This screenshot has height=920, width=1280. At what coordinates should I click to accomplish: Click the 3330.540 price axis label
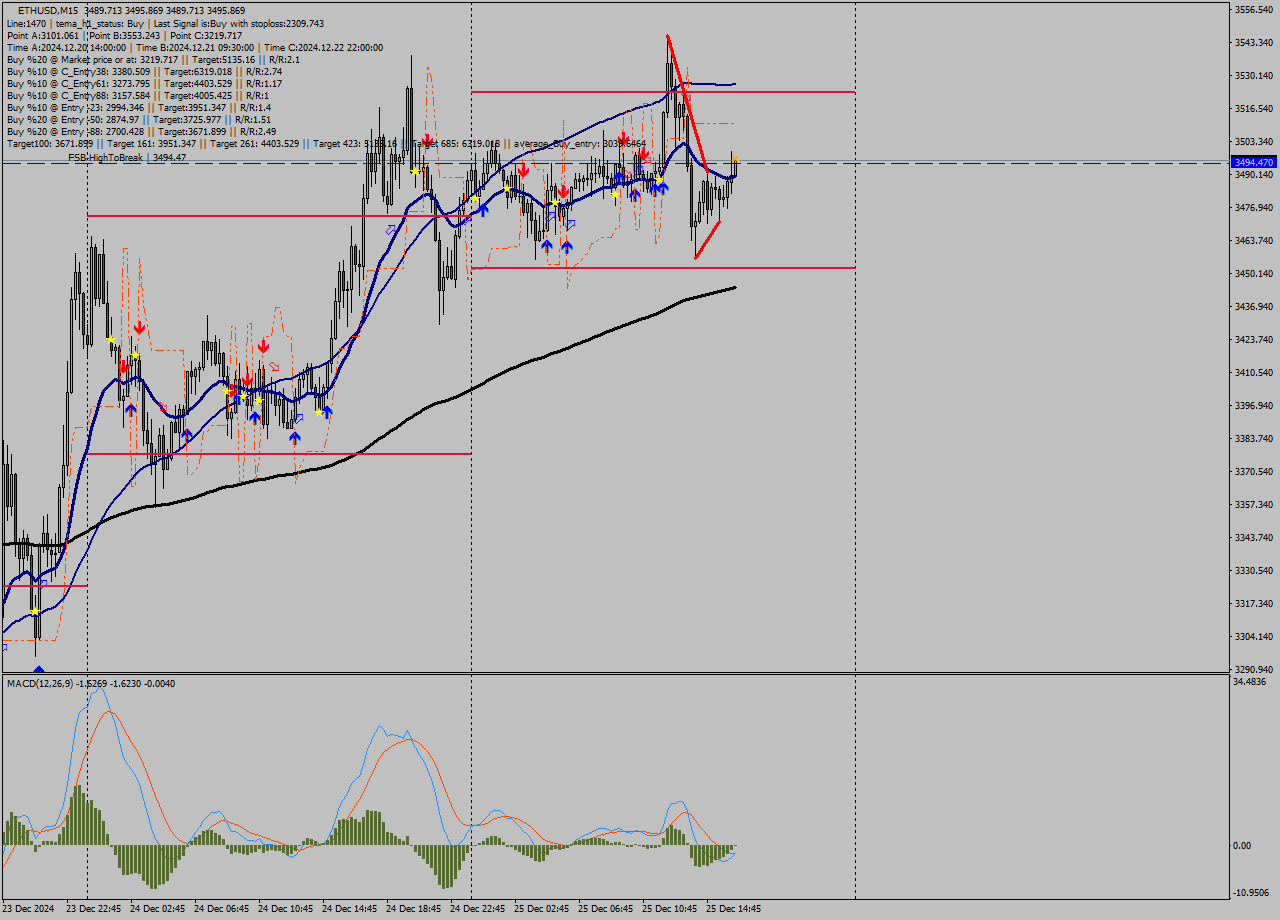point(1254,571)
